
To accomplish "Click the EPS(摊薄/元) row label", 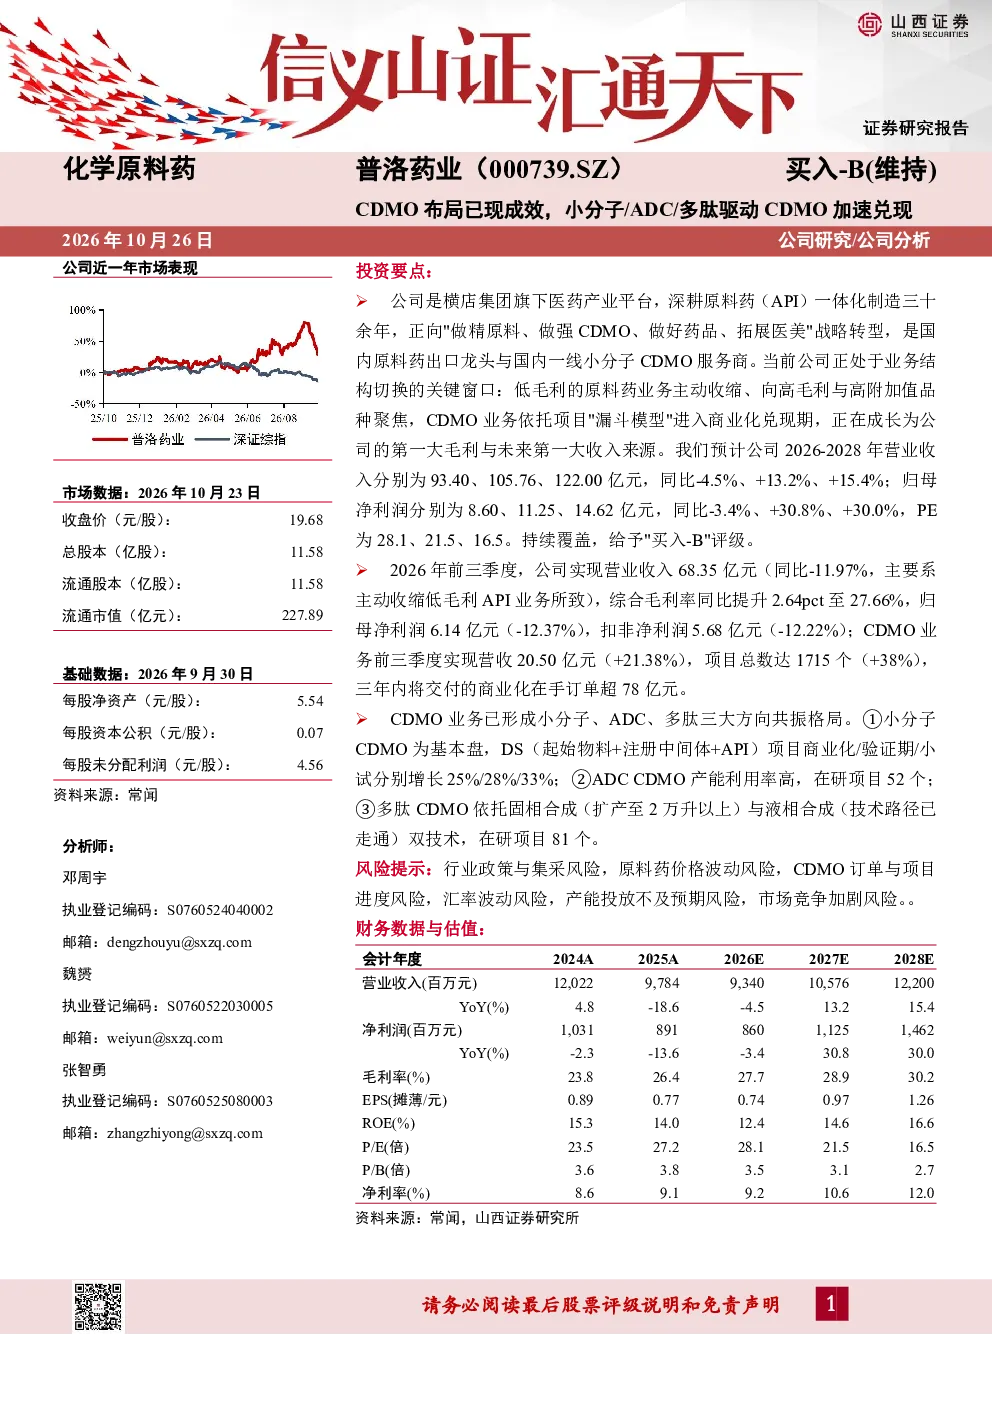I will point(405,1100).
